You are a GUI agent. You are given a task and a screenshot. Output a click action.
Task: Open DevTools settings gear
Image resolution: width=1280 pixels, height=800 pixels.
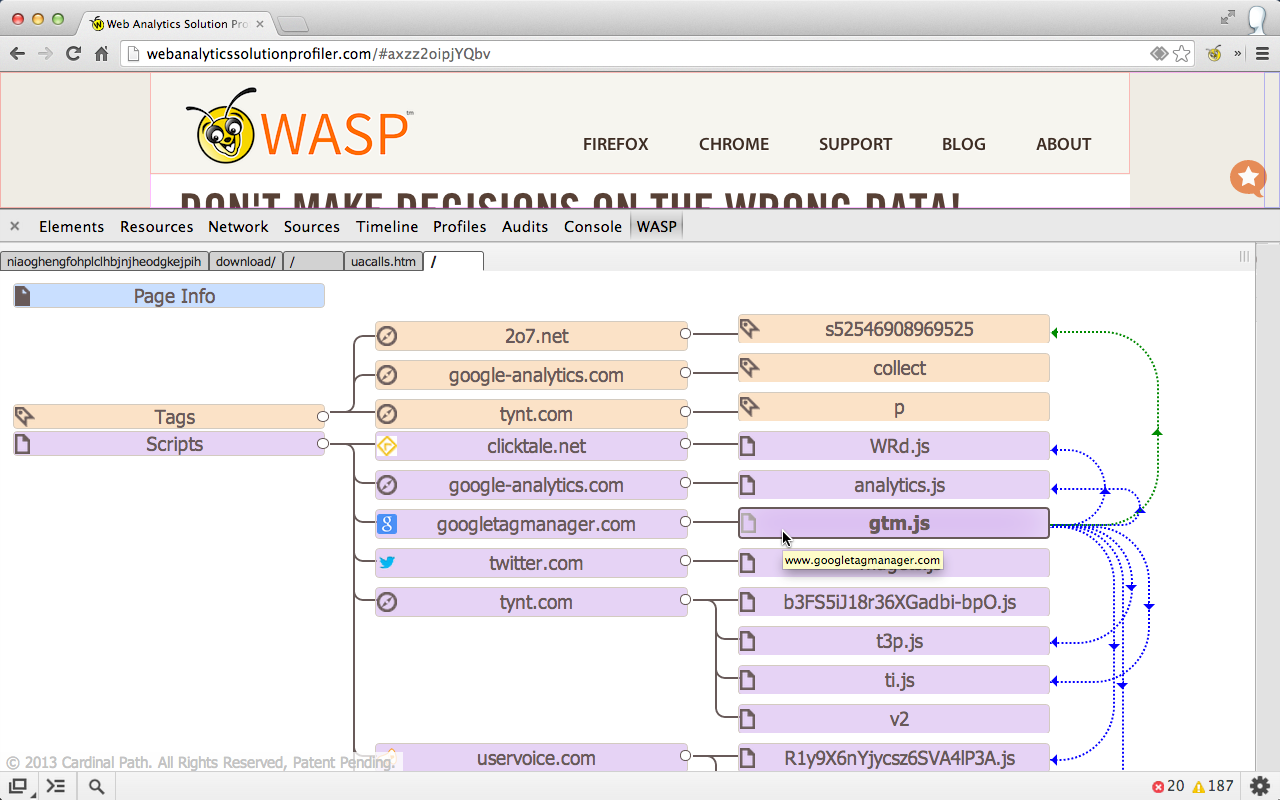(1260, 786)
